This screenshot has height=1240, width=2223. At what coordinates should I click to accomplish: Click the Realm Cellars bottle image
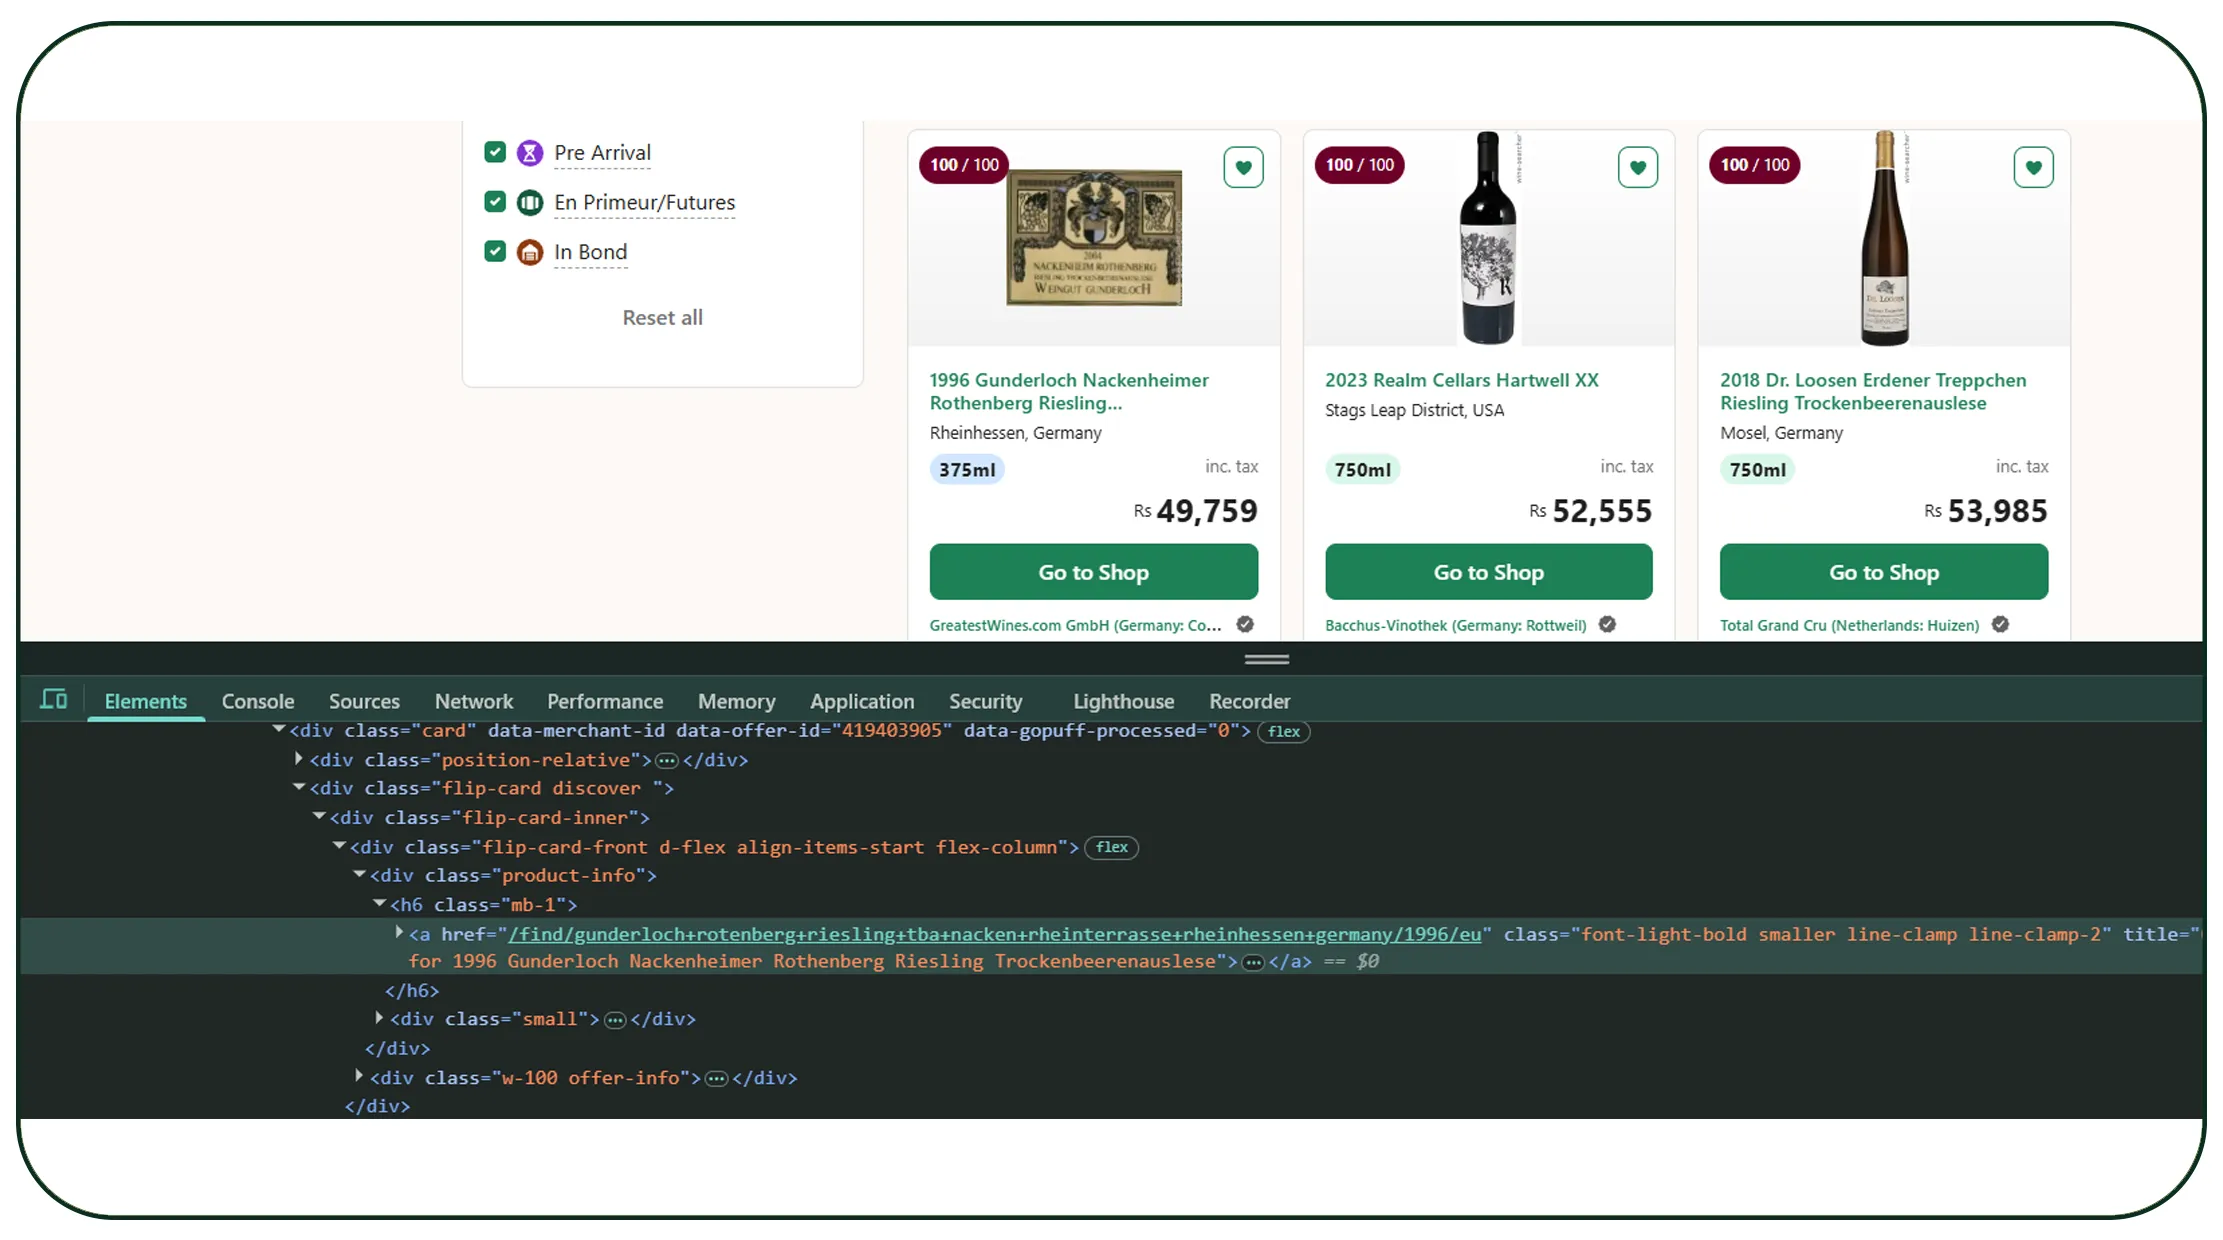click(1488, 238)
